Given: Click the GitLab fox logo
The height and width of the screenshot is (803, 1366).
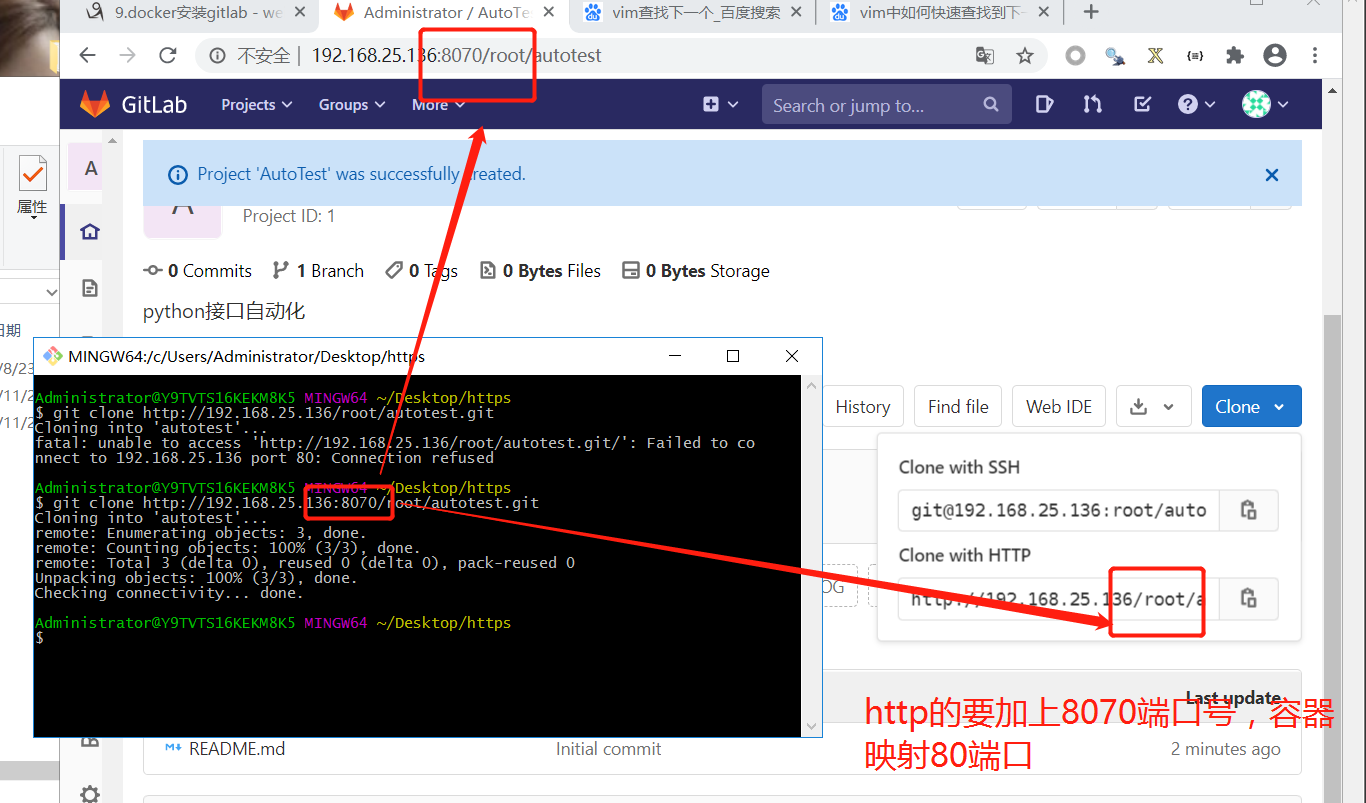Looking at the screenshot, I should point(95,104).
